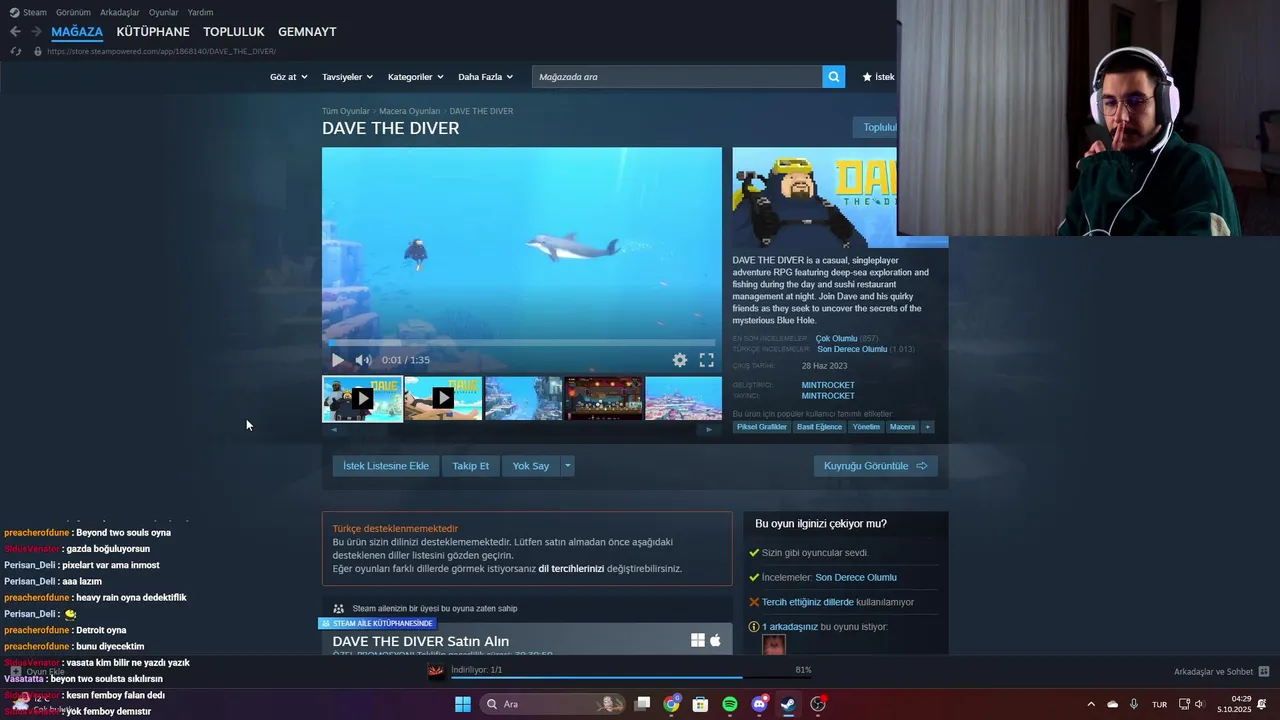Add more tags with the plus button
The height and width of the screenshot is (720, 1280).
click(927, 427)
